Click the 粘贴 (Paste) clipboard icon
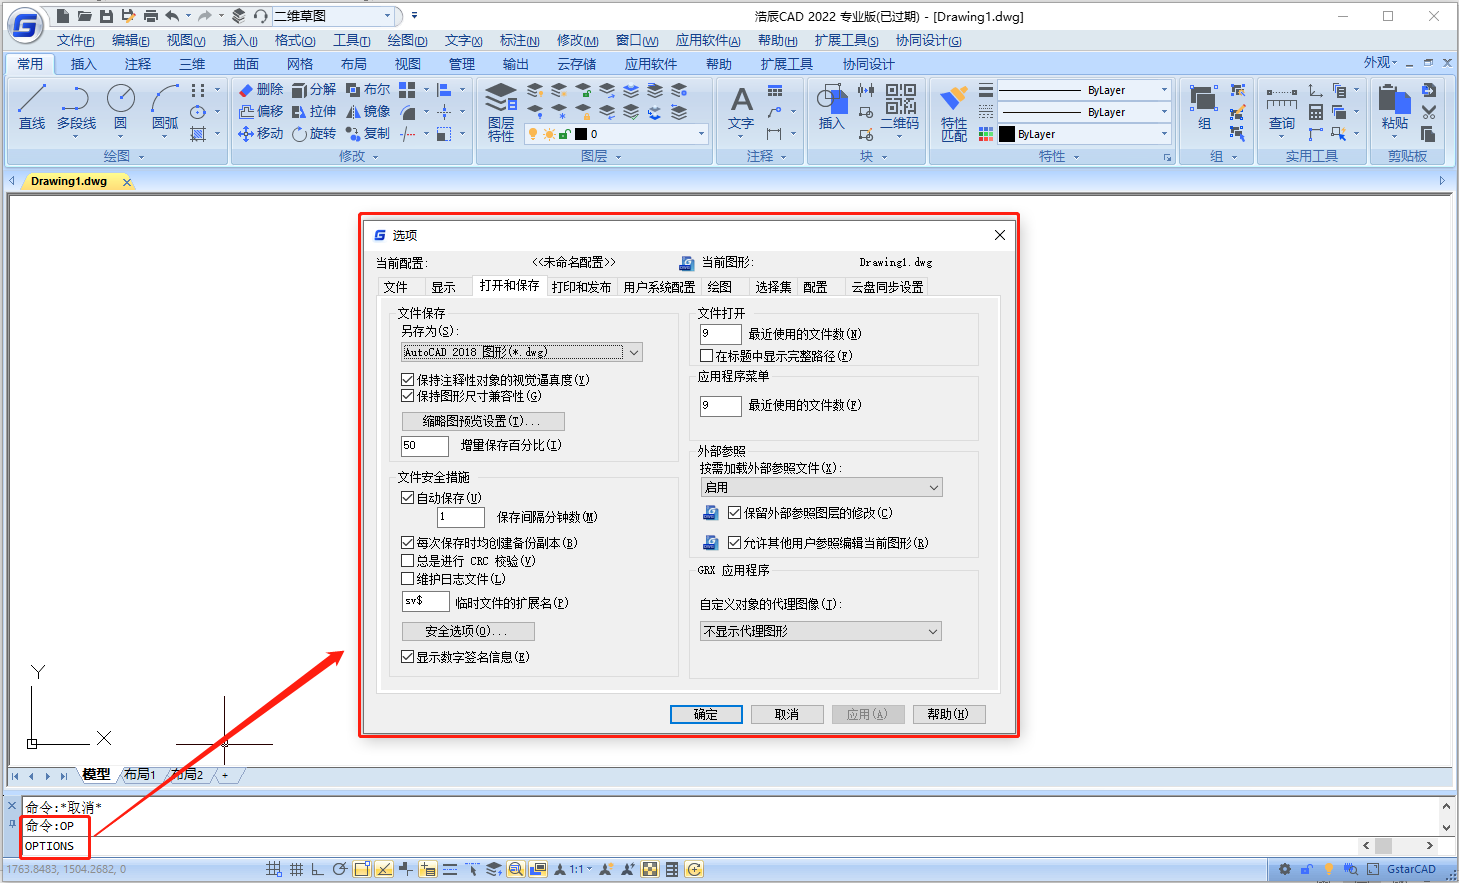Image resolution: width=1459 pixels, height=883 pixels. (x=1394, y=108)
